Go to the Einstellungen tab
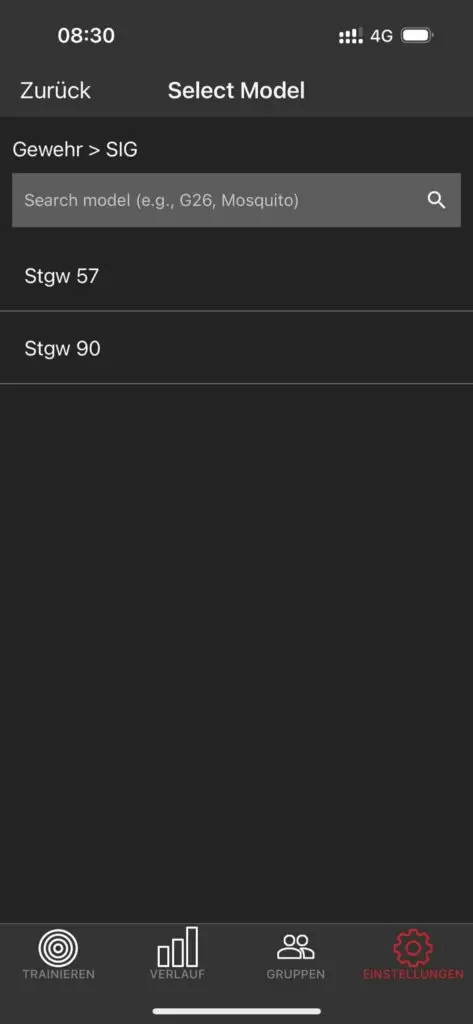The width and height of the screenshot is (473, 1024). pos(414,954)
